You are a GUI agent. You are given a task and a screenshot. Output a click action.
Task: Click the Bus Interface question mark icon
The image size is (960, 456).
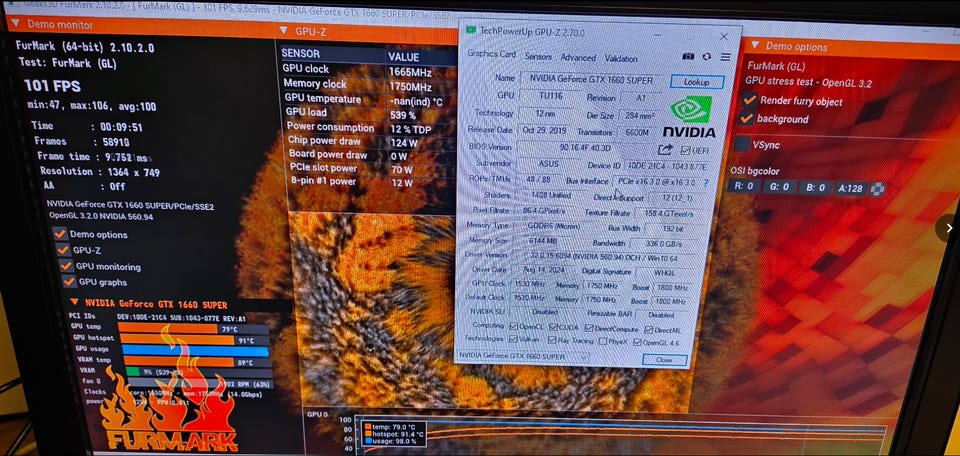[705, 182]
